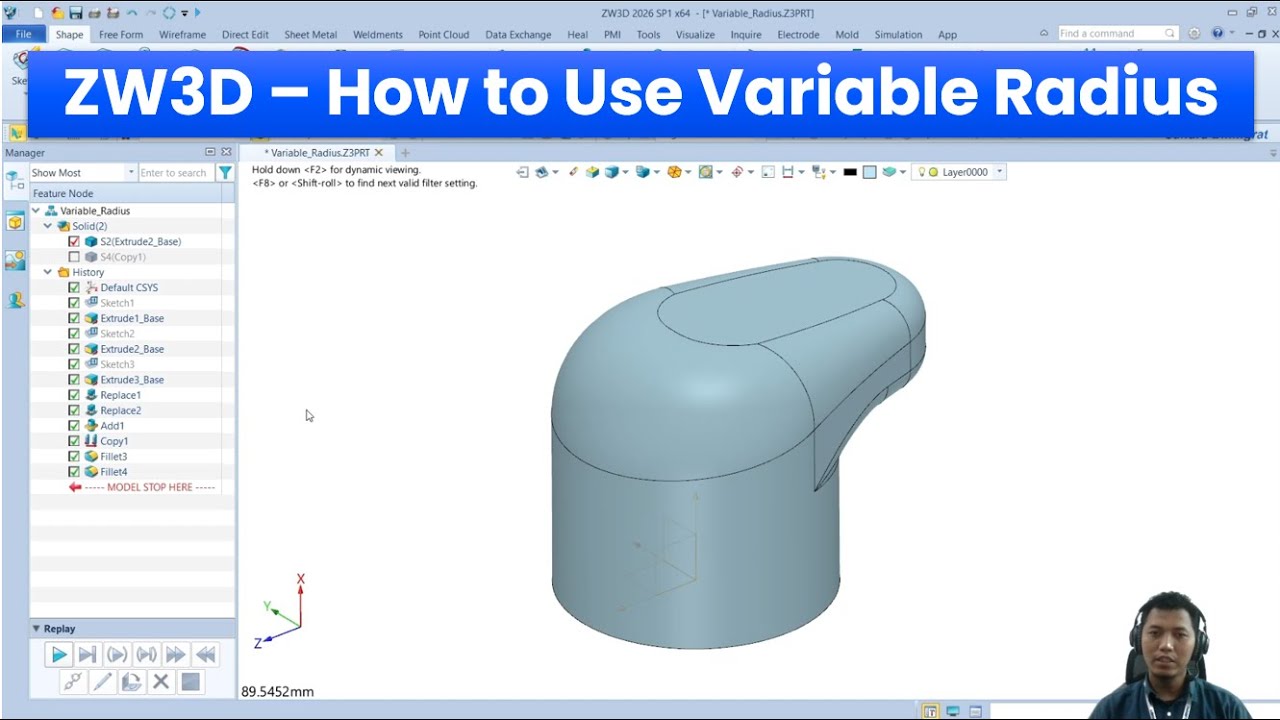The image size is (1280, 720).
Task: Click the yellow box icon in Manager sidebar
Action: coord(15,222)
